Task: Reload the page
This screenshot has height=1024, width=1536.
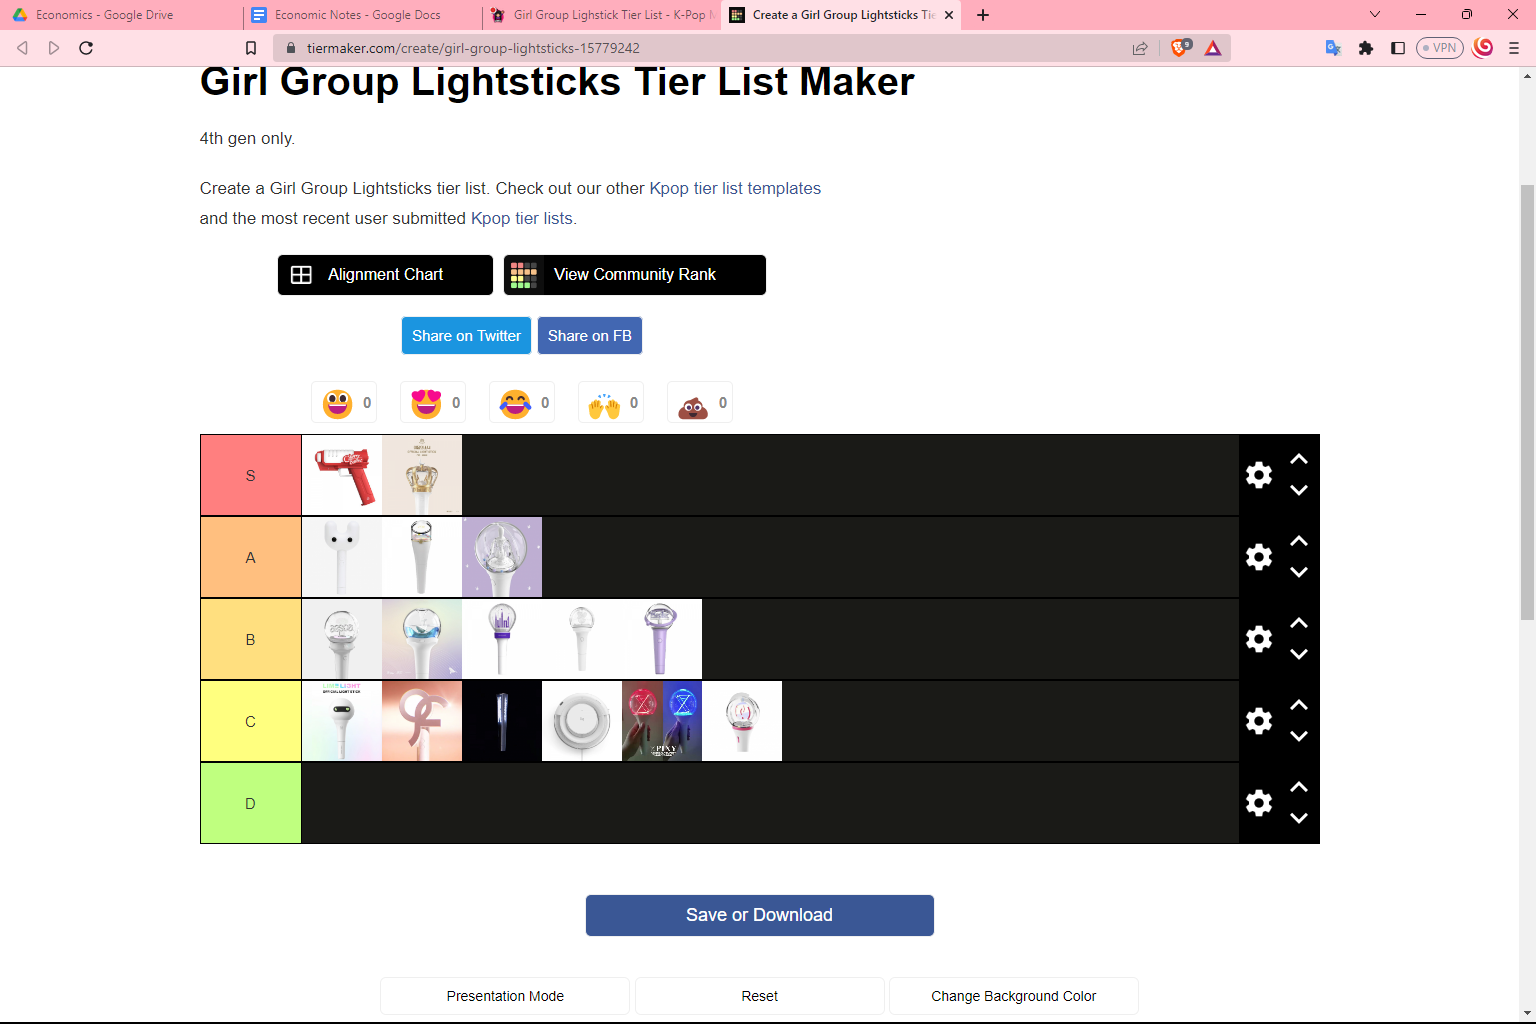Action: pyautogui.click(x=86, y=48)
